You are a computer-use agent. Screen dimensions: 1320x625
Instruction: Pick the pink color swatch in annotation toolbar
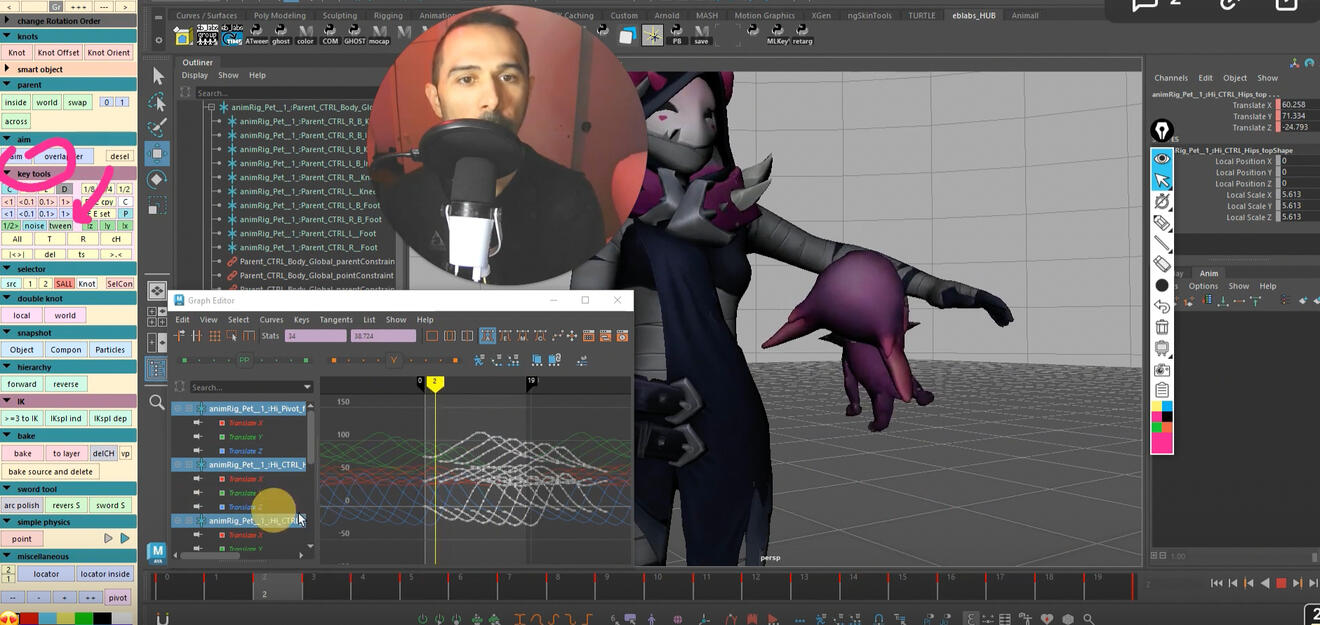tap(1162, 442)
